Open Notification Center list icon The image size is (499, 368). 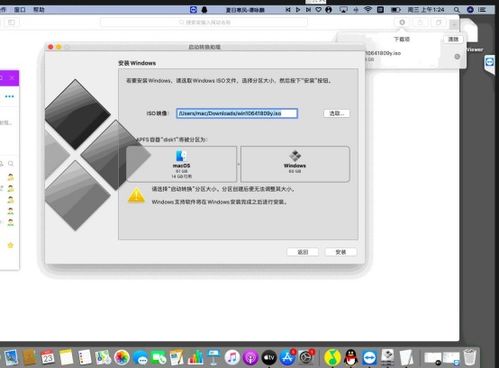482,10
